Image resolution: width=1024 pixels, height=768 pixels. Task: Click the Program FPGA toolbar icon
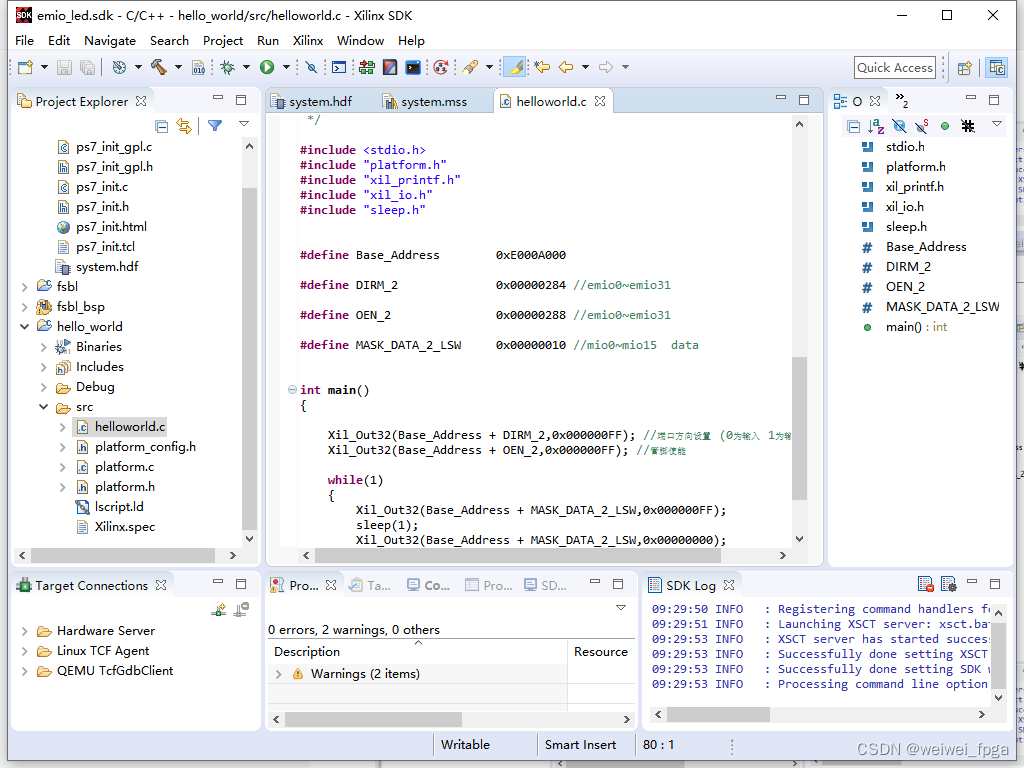pyautogui.click(x=367, y=67)
